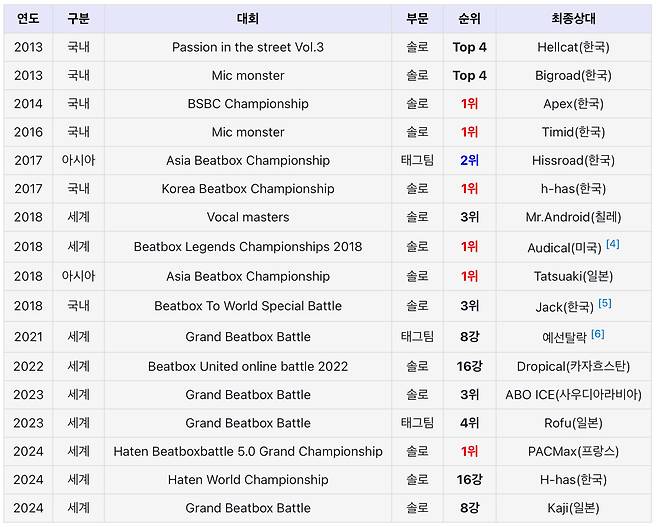Select the 부문 column header
Viewport: 658px width, 527px height.
(x=417, y=18)
